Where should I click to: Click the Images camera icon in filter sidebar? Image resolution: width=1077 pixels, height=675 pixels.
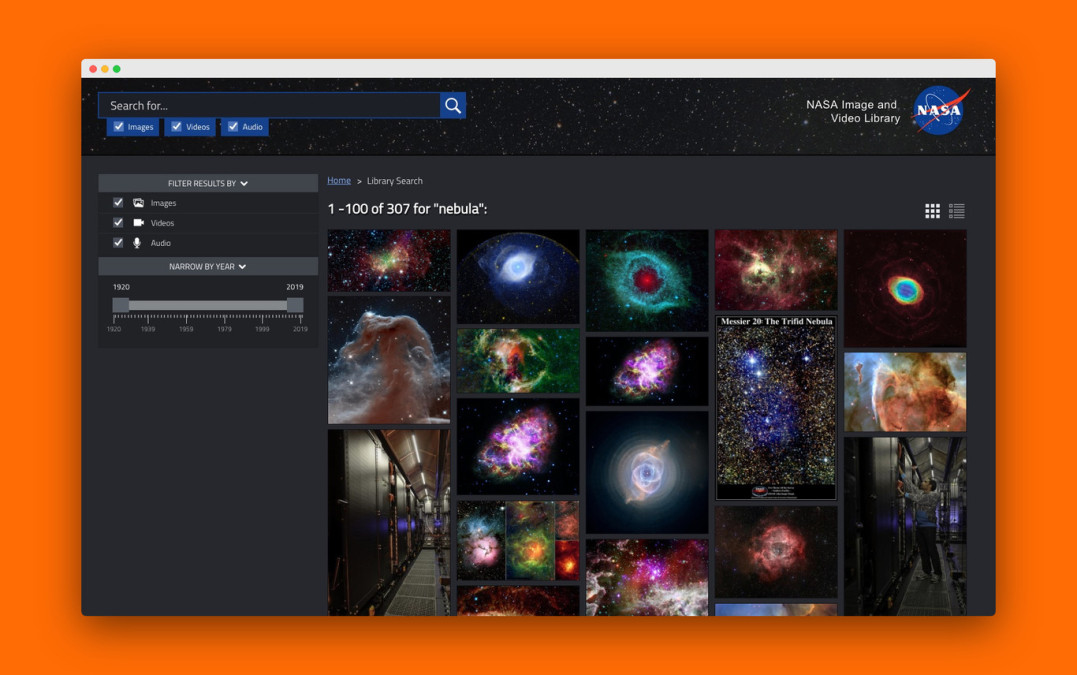139,202
